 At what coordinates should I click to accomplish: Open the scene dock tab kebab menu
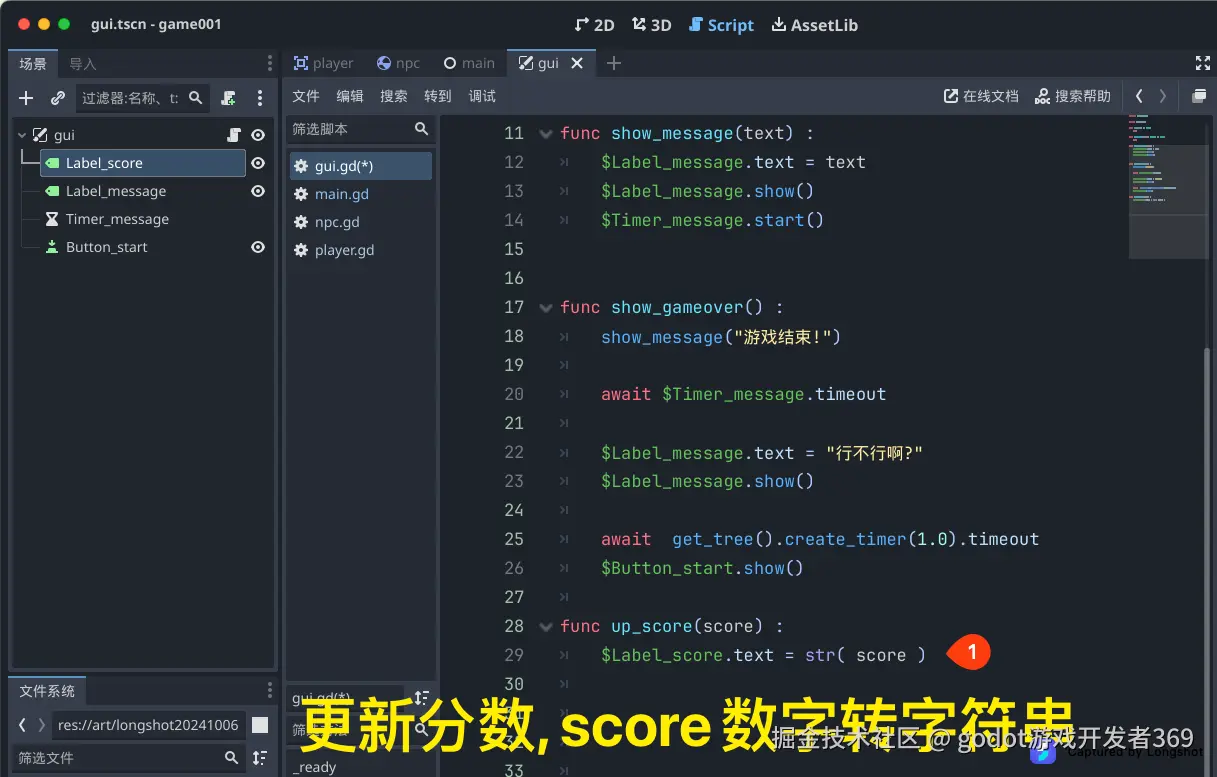click(269, 63)
